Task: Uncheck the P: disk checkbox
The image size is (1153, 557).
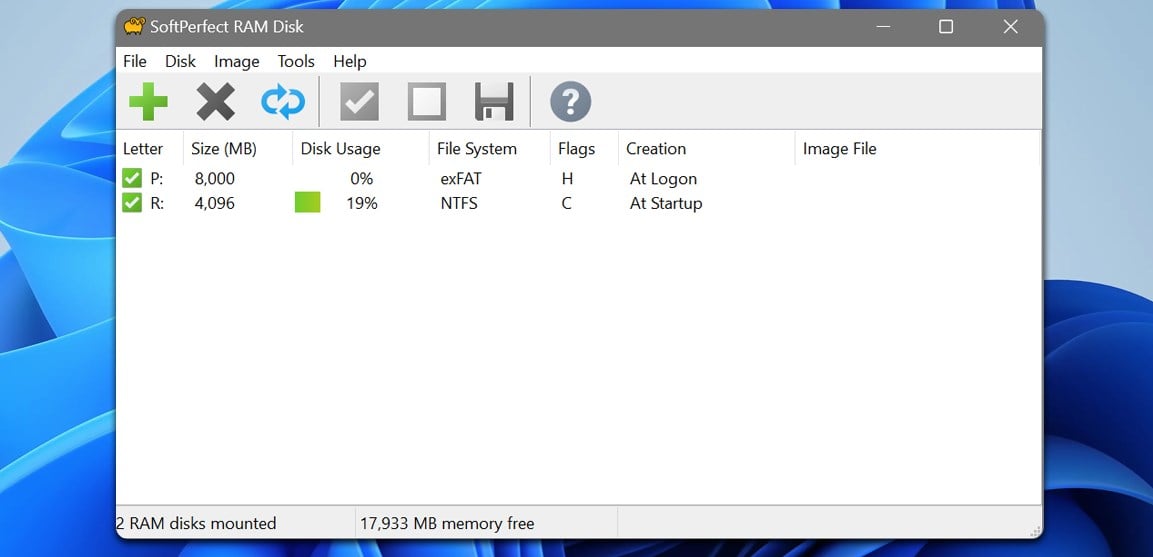Action: click(132, 178)
